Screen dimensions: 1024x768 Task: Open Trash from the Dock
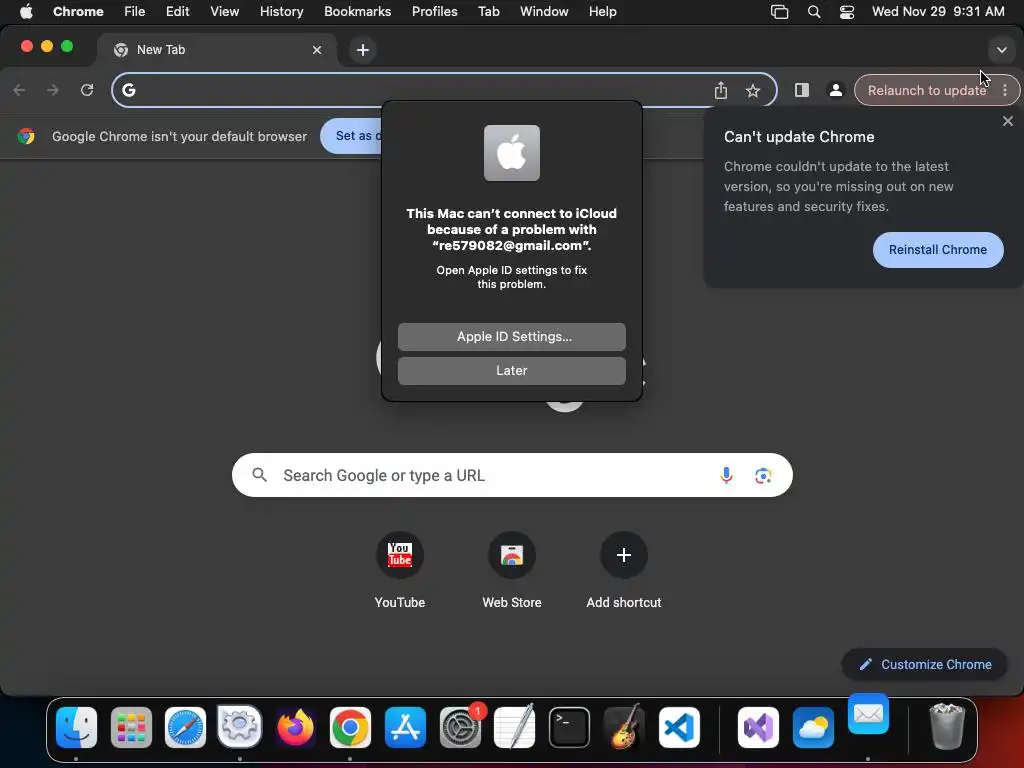(947, 726)
